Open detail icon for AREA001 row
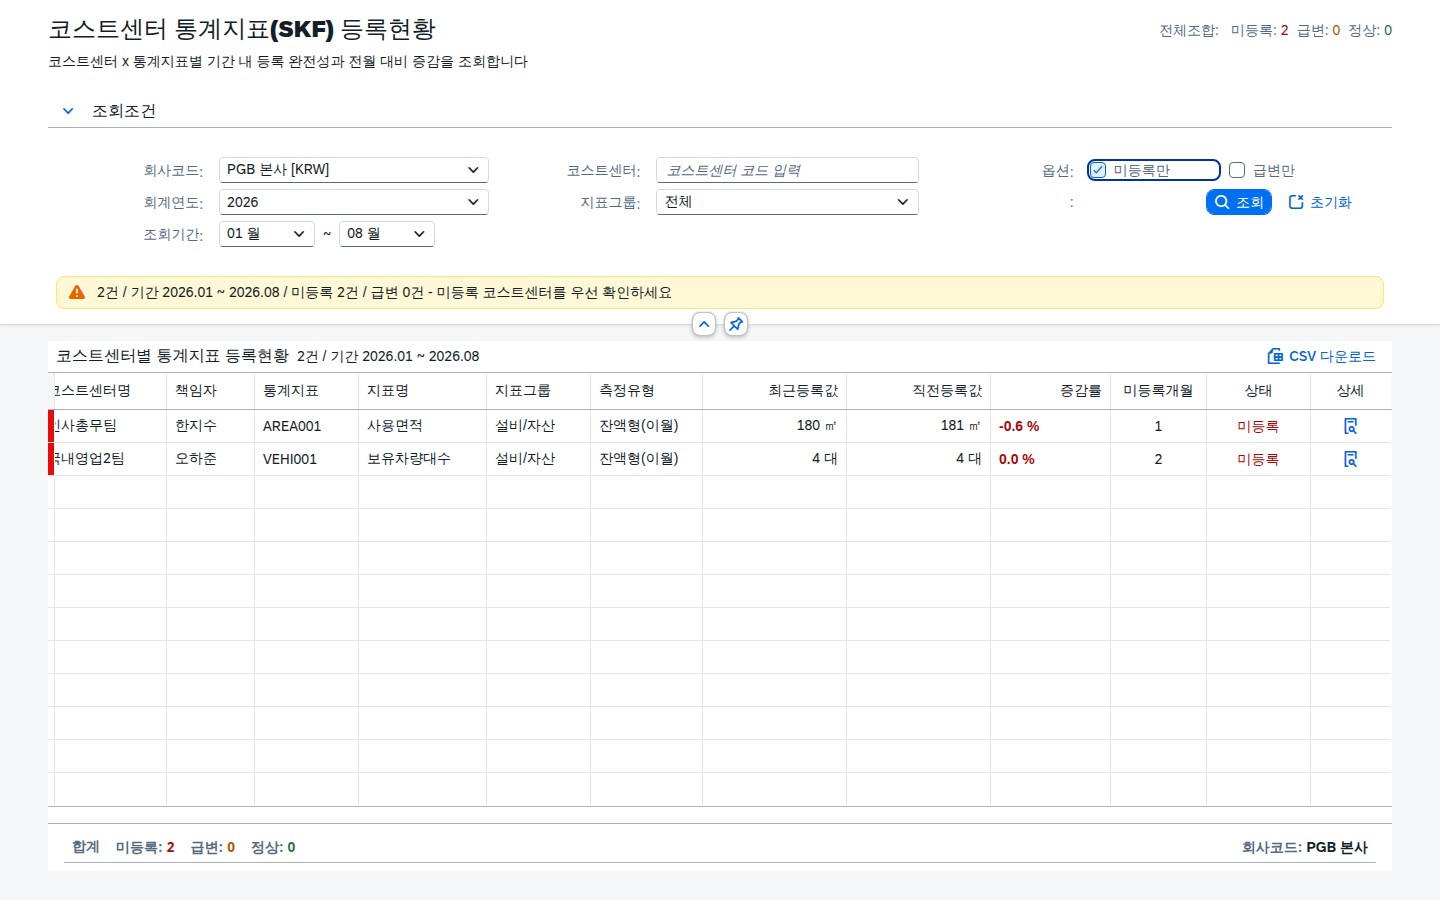This screenshot has width=1440, height=900. 1350,426
